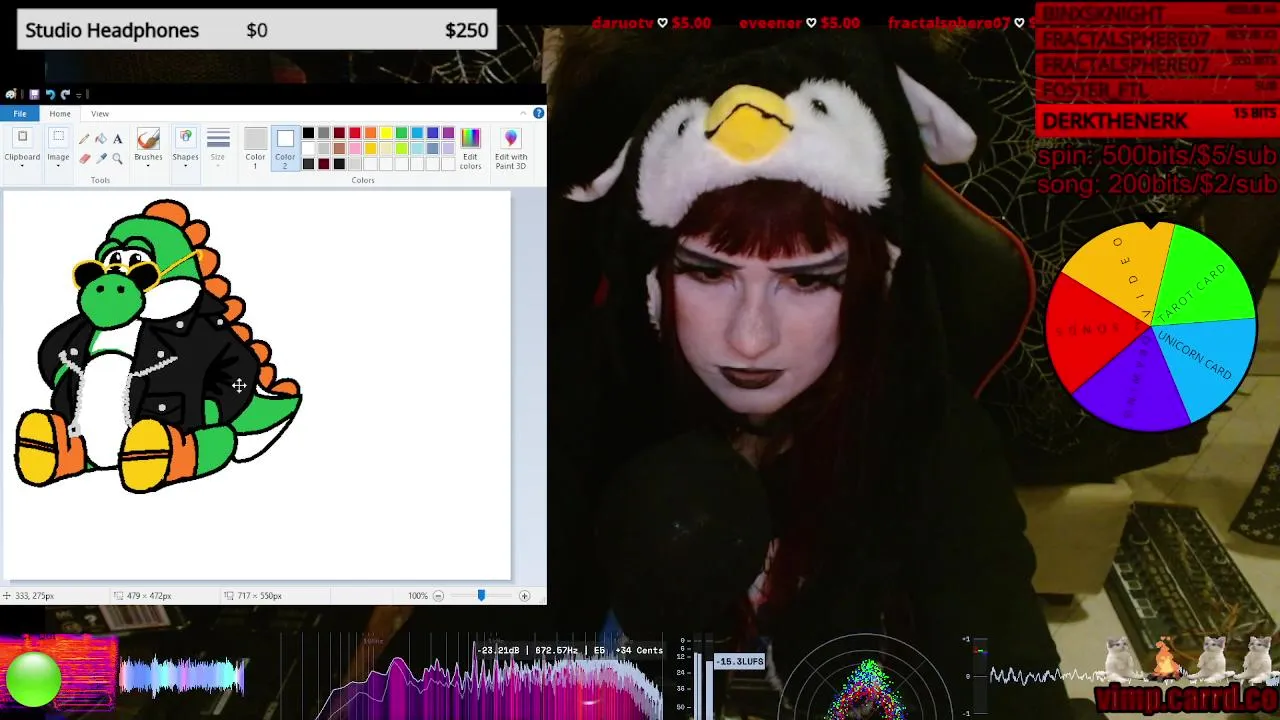
Task: Collapse the ribbon with the chevron
Action: [523, 113]
